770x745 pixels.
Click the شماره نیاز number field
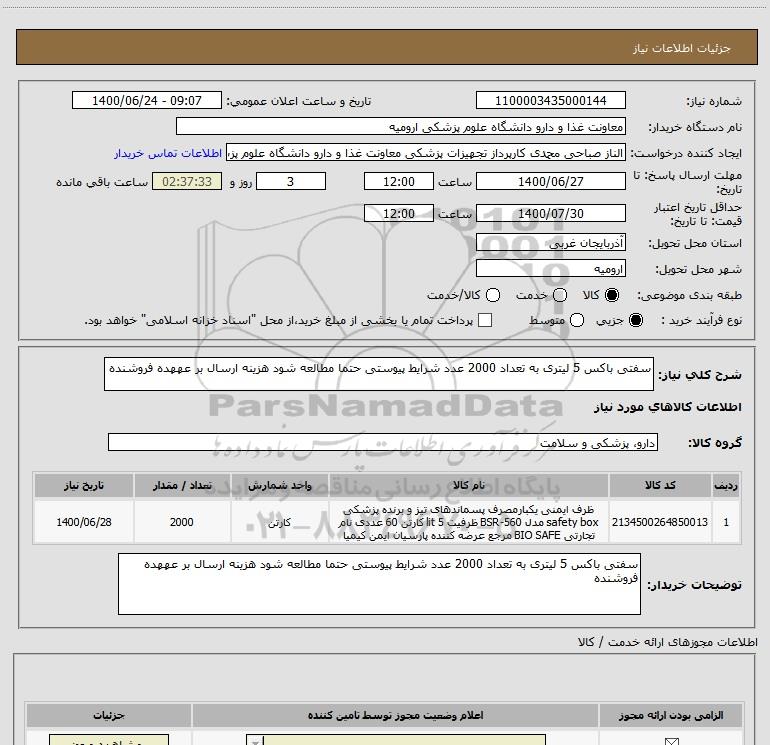coord(551,101)
